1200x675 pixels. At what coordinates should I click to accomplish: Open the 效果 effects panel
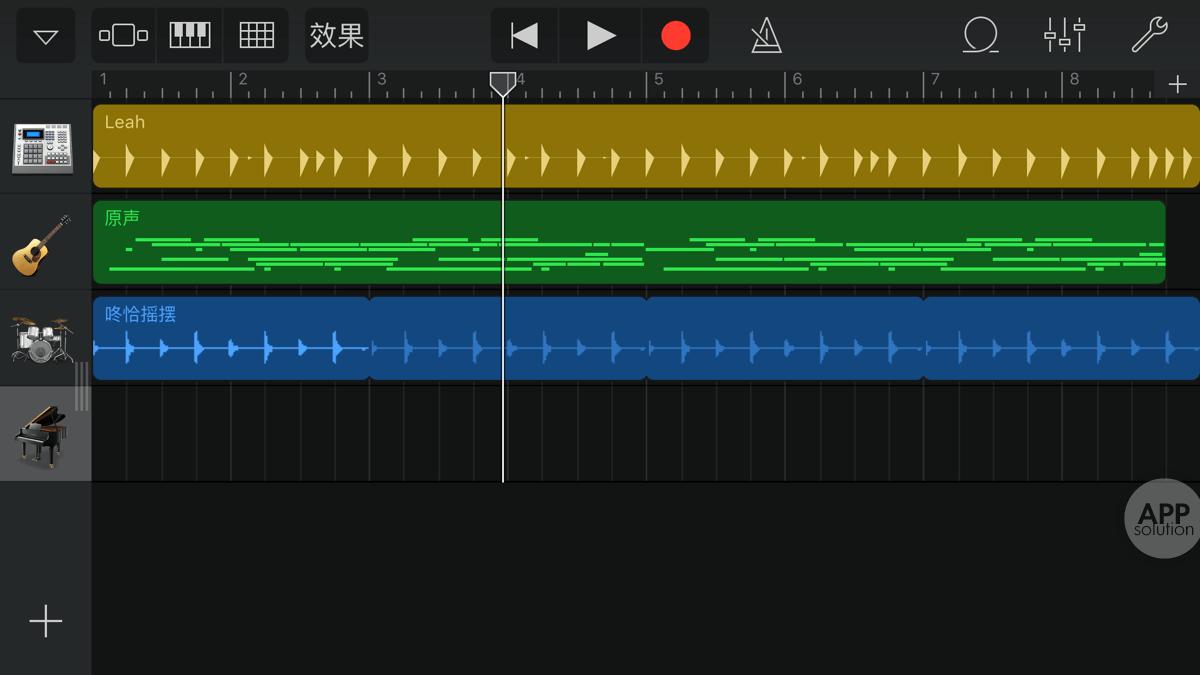point(337,36)
